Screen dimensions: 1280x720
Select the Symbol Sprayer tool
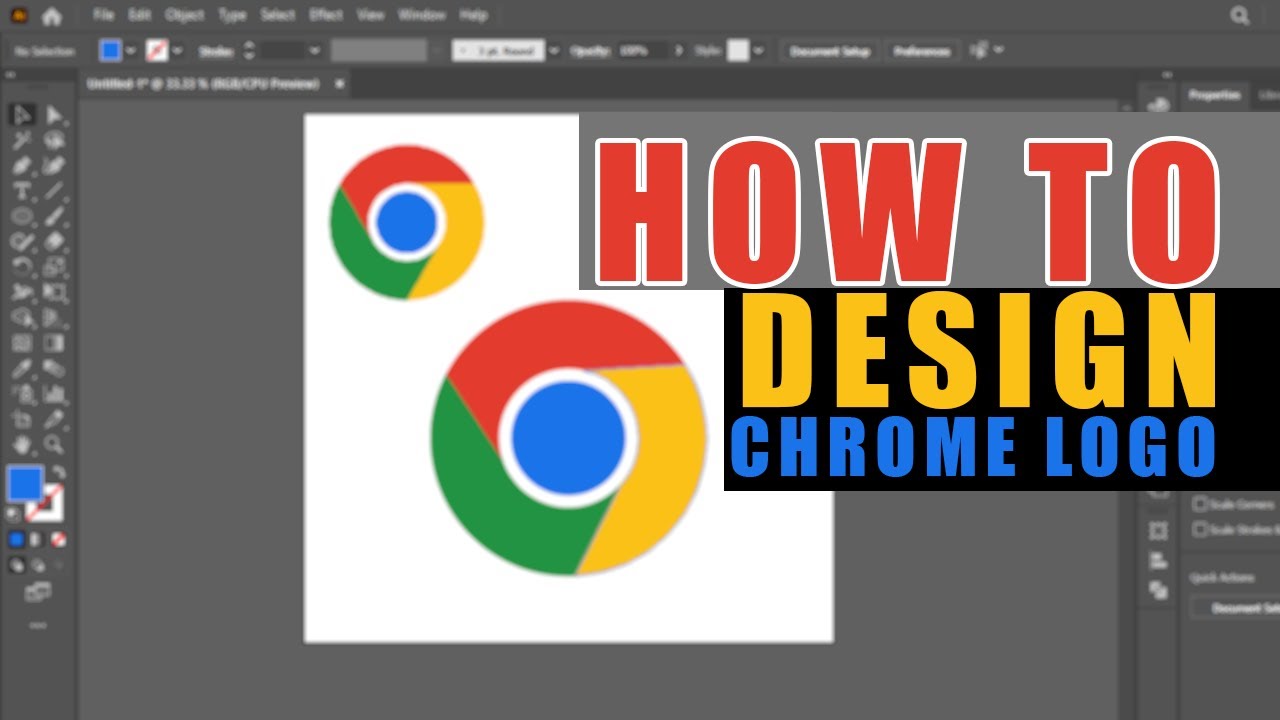click(x=22, y=394)
